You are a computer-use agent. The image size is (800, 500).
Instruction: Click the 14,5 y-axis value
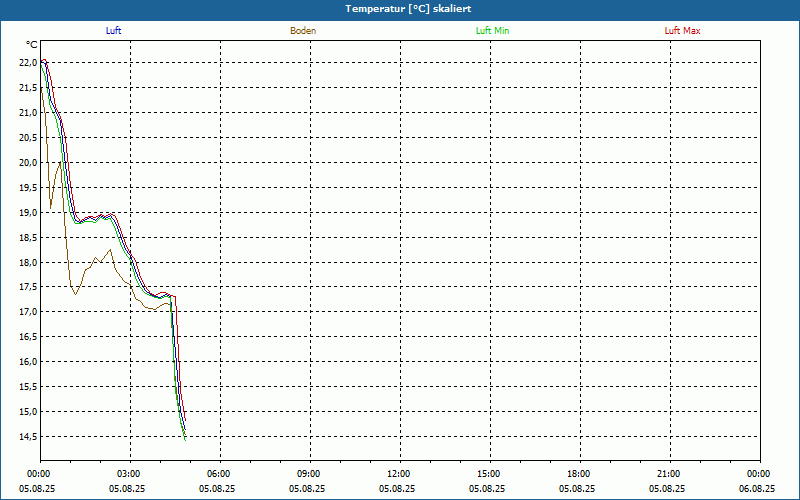click(28, 437)
